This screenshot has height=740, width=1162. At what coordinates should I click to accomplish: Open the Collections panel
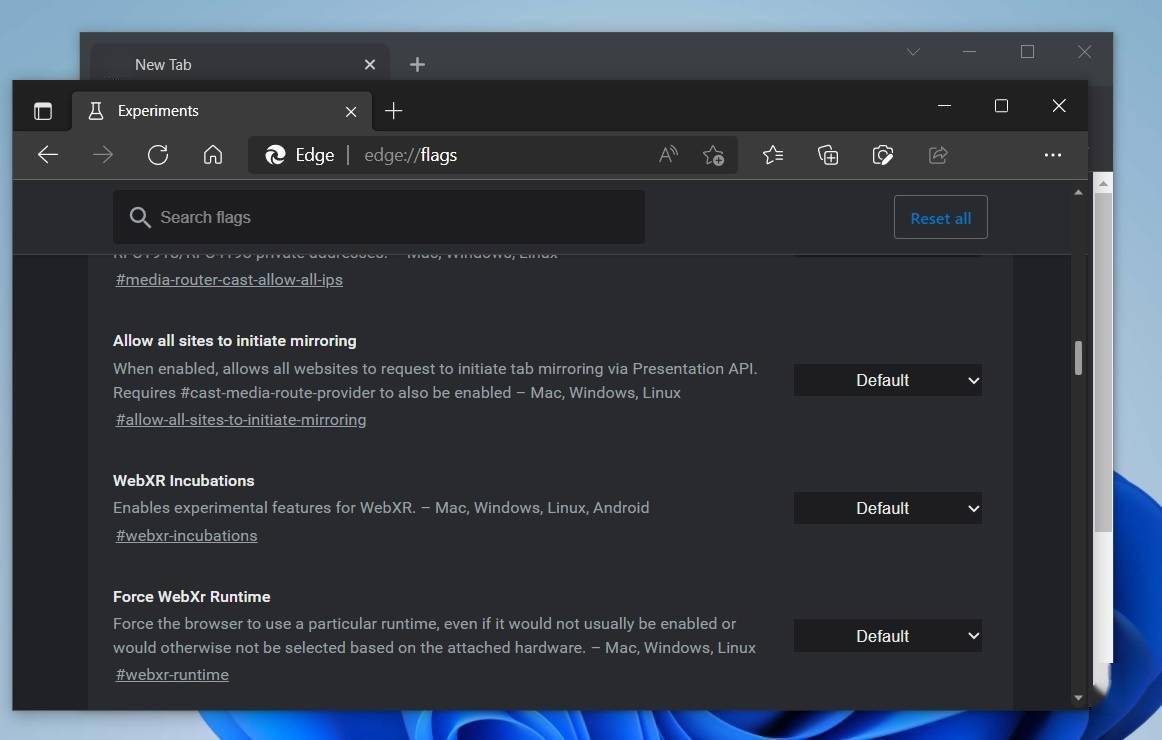827,155
